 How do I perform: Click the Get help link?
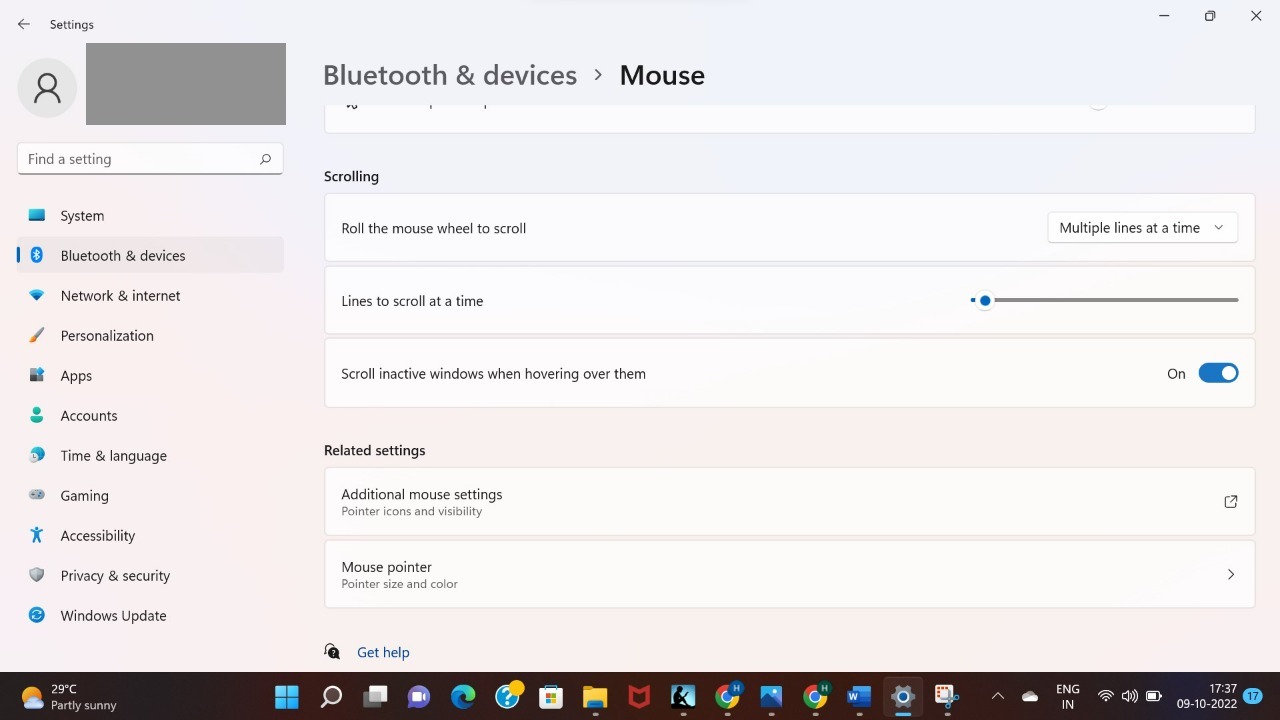383,651
